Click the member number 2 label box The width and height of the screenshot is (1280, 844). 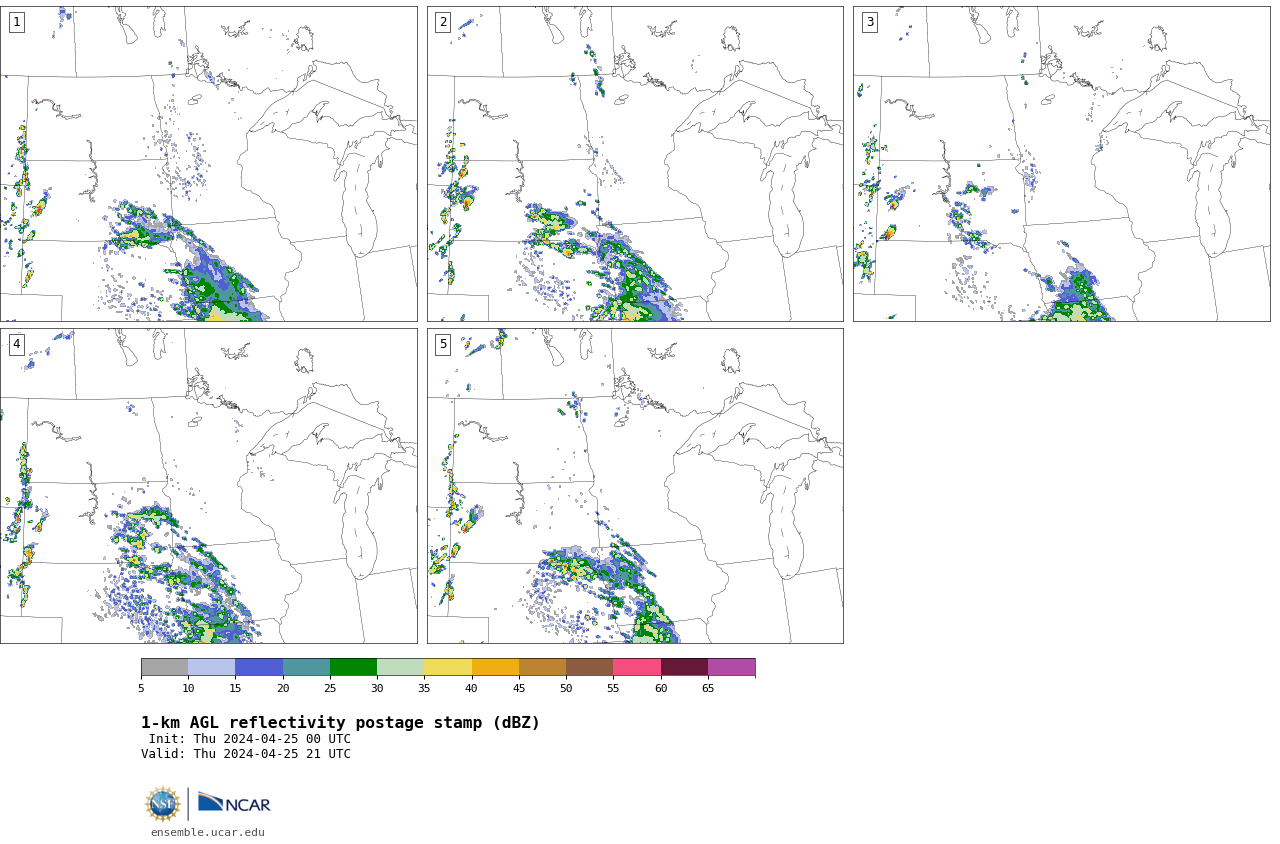click(443, 22)
